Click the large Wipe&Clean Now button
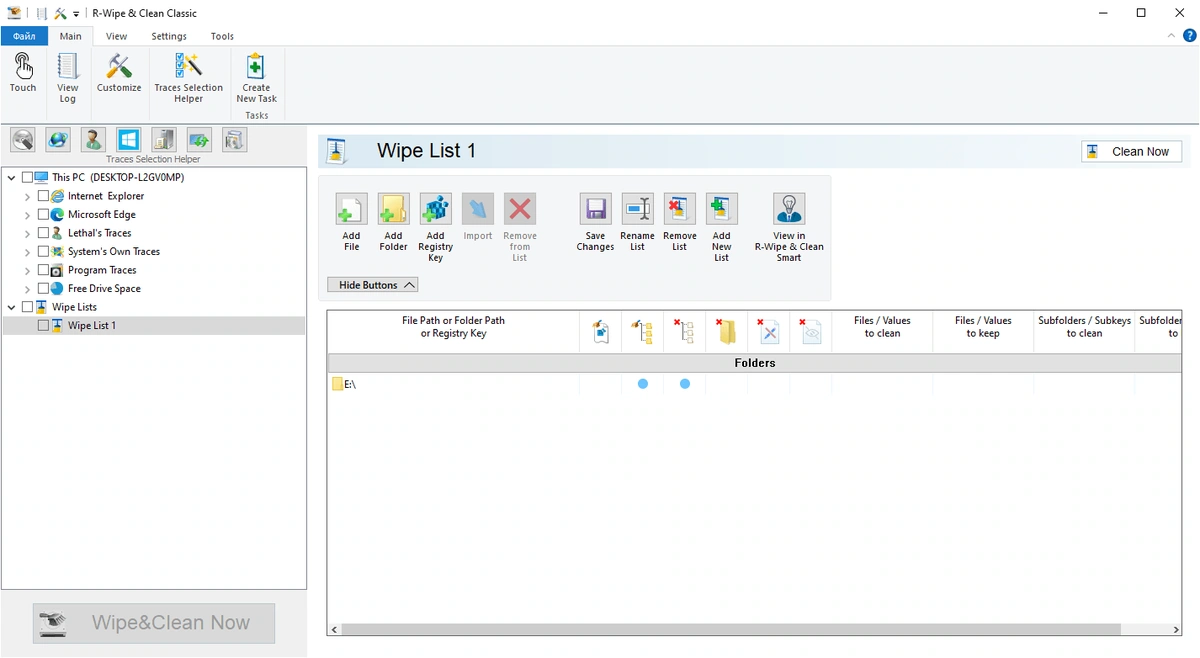 point(154,623)
